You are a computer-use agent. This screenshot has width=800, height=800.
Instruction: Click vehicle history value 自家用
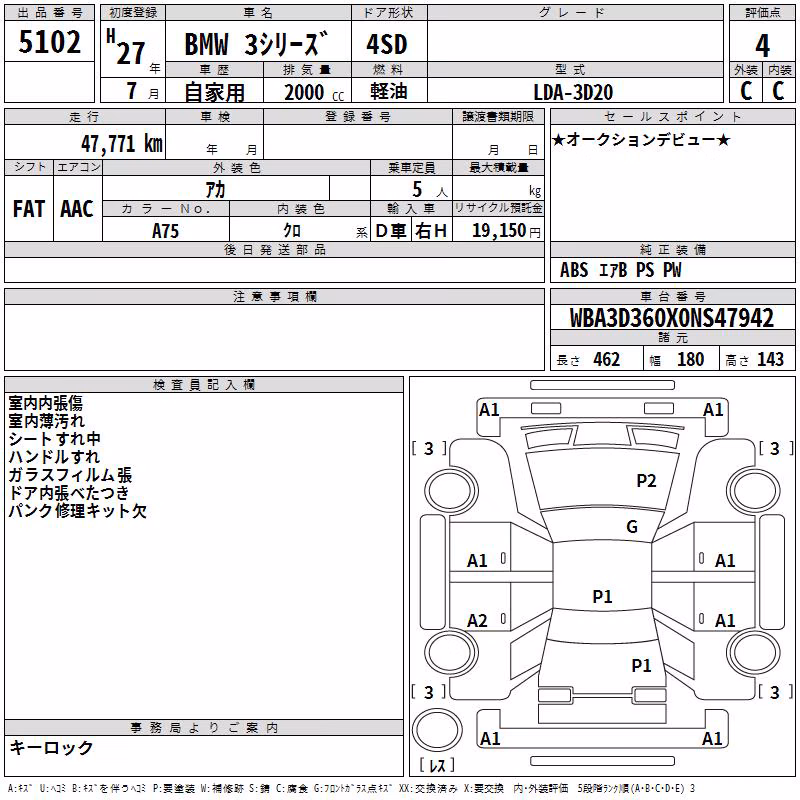tap(214, 92)
